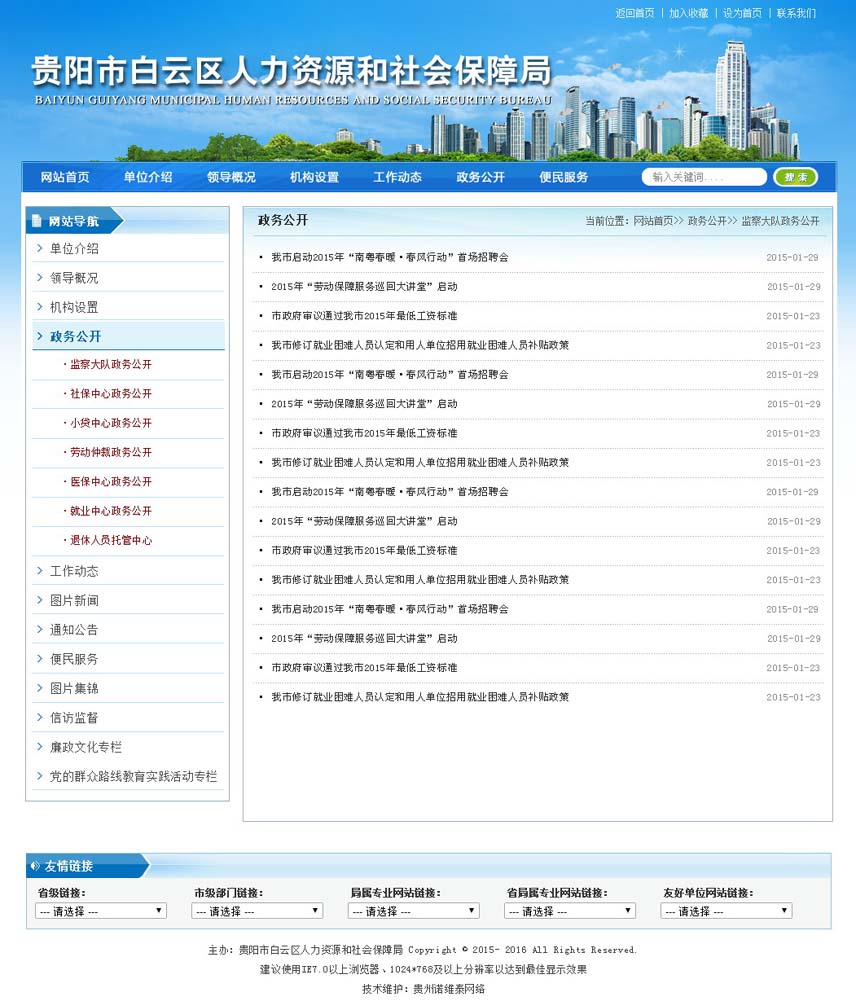Collapse the 政务公开 sidebar section
The height and width of the screenshot is (1001, 856).
click(75, 337)
